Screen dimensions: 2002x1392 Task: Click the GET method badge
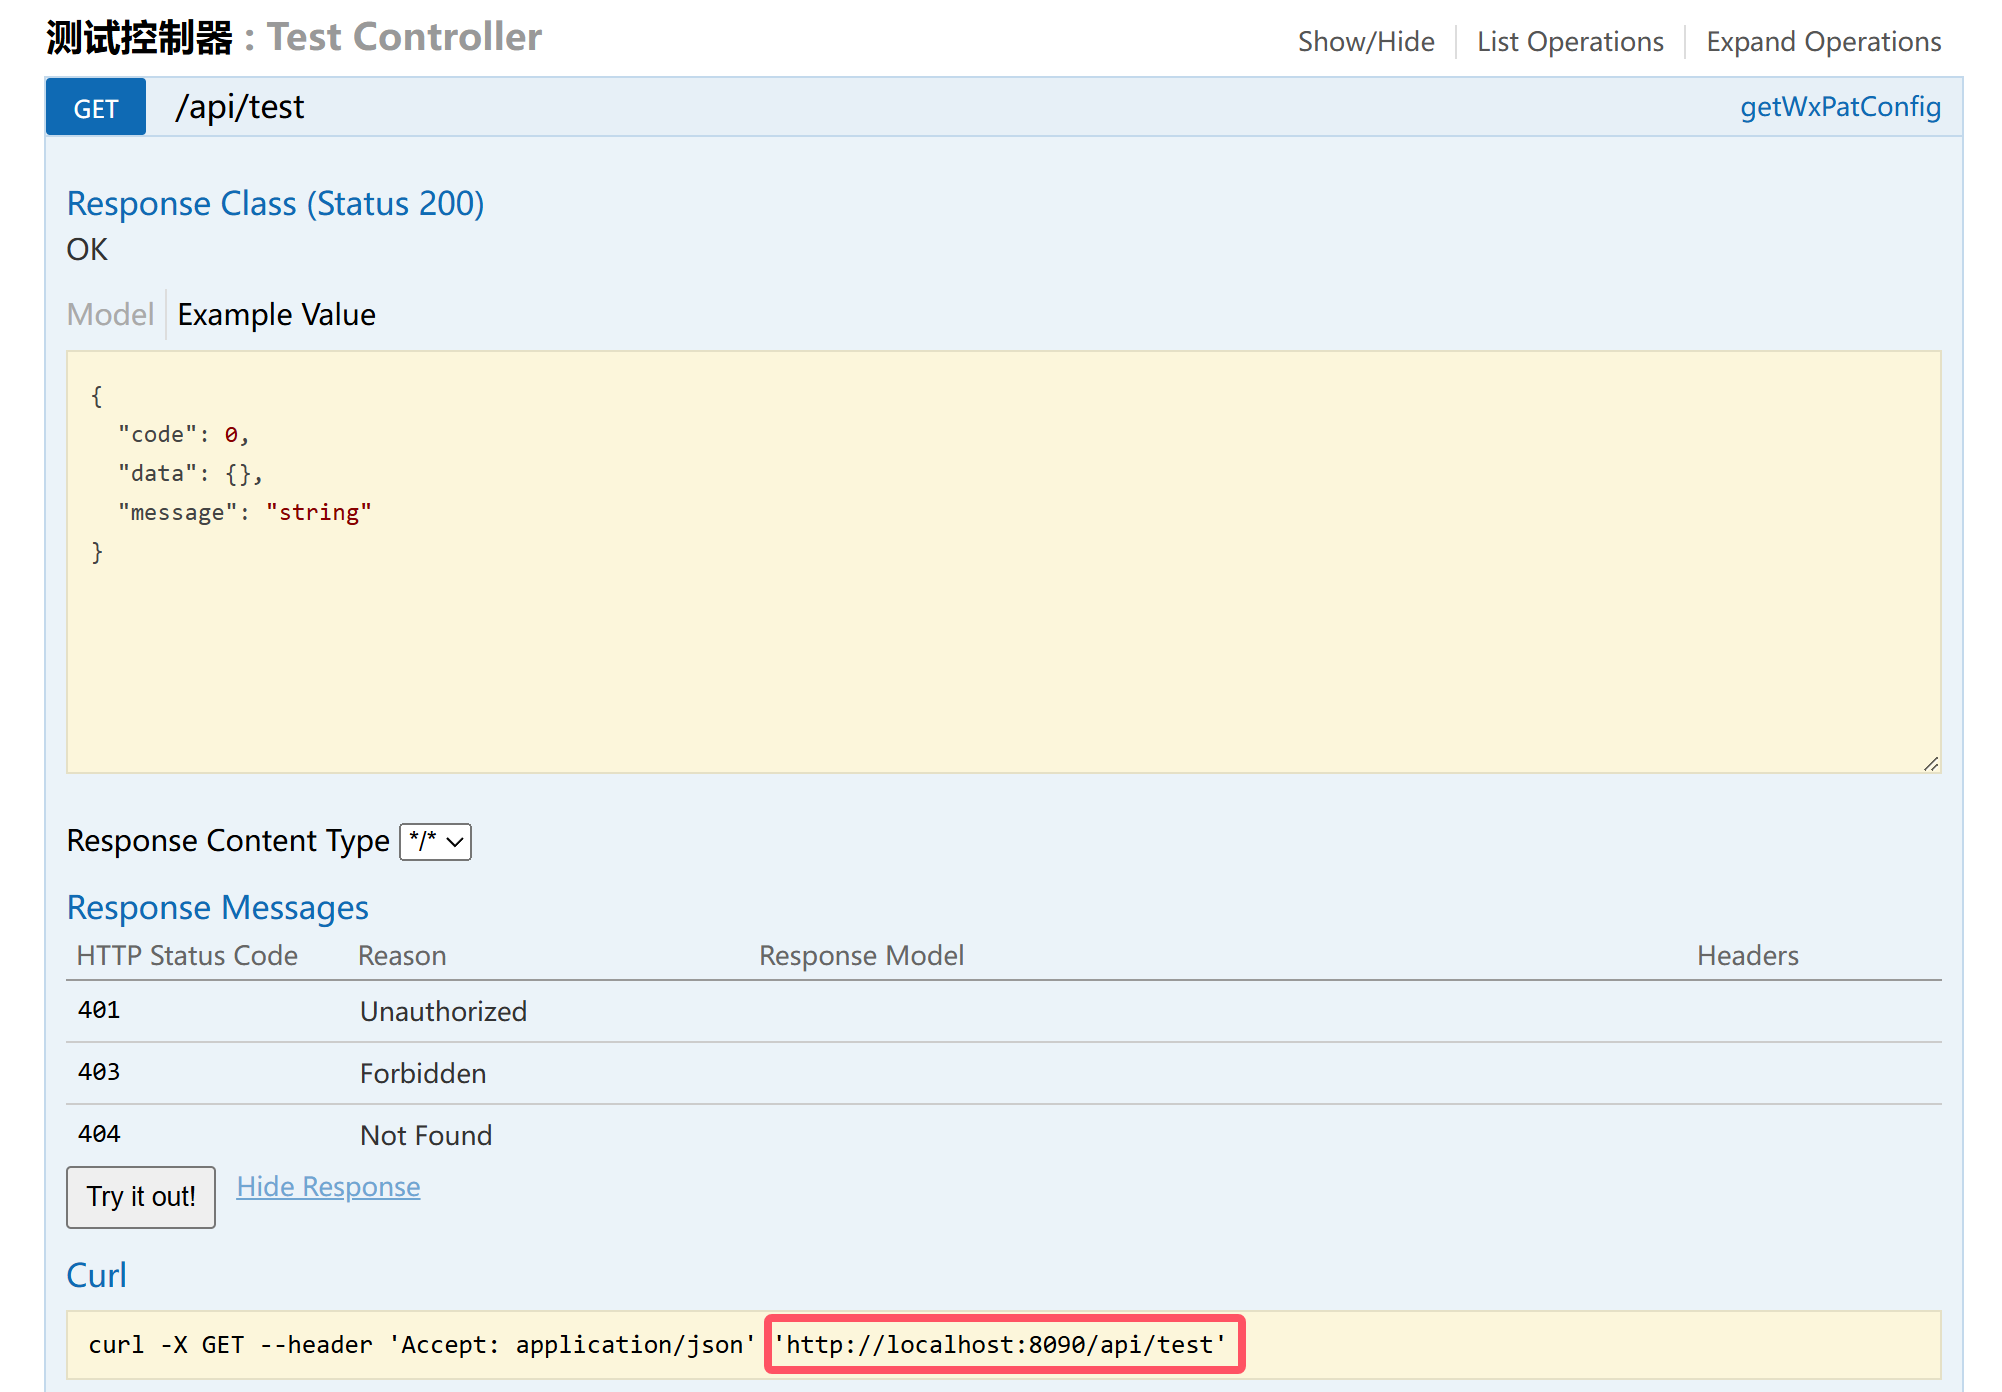(96, 108)
